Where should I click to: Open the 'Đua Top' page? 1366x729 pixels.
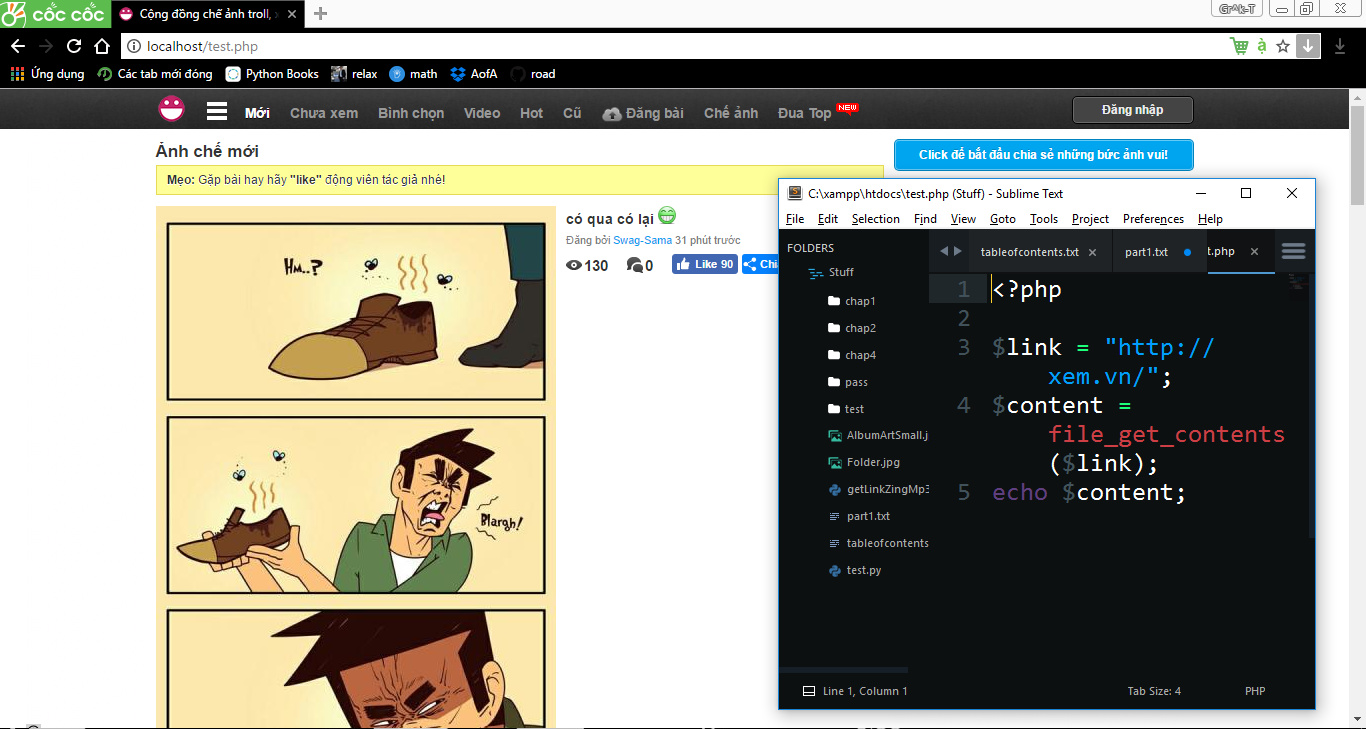click(x=805, y=113)
